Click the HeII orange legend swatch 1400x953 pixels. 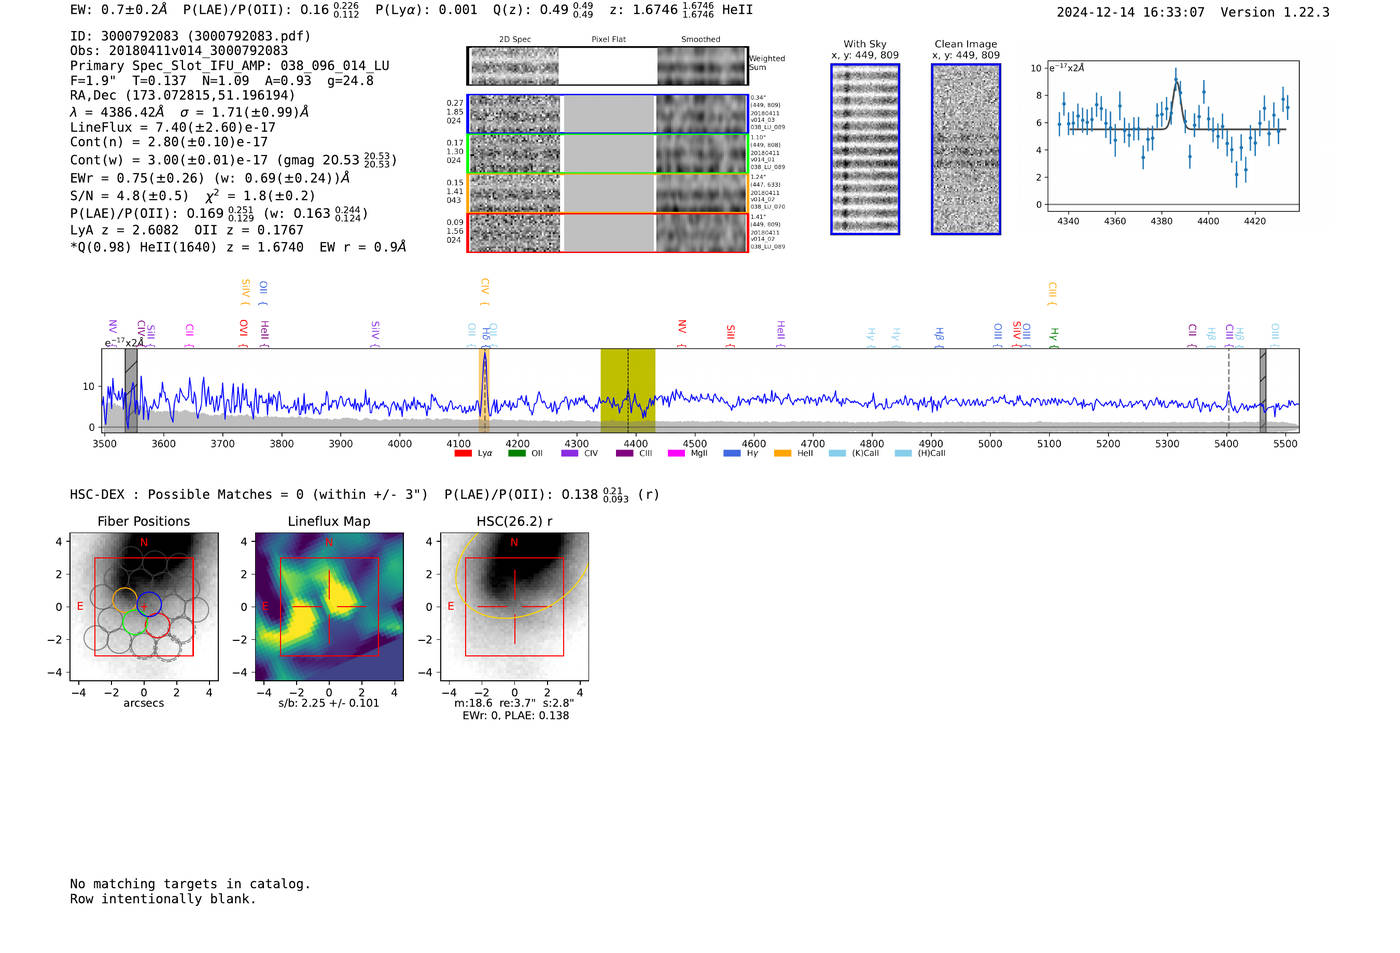point(783,453)
